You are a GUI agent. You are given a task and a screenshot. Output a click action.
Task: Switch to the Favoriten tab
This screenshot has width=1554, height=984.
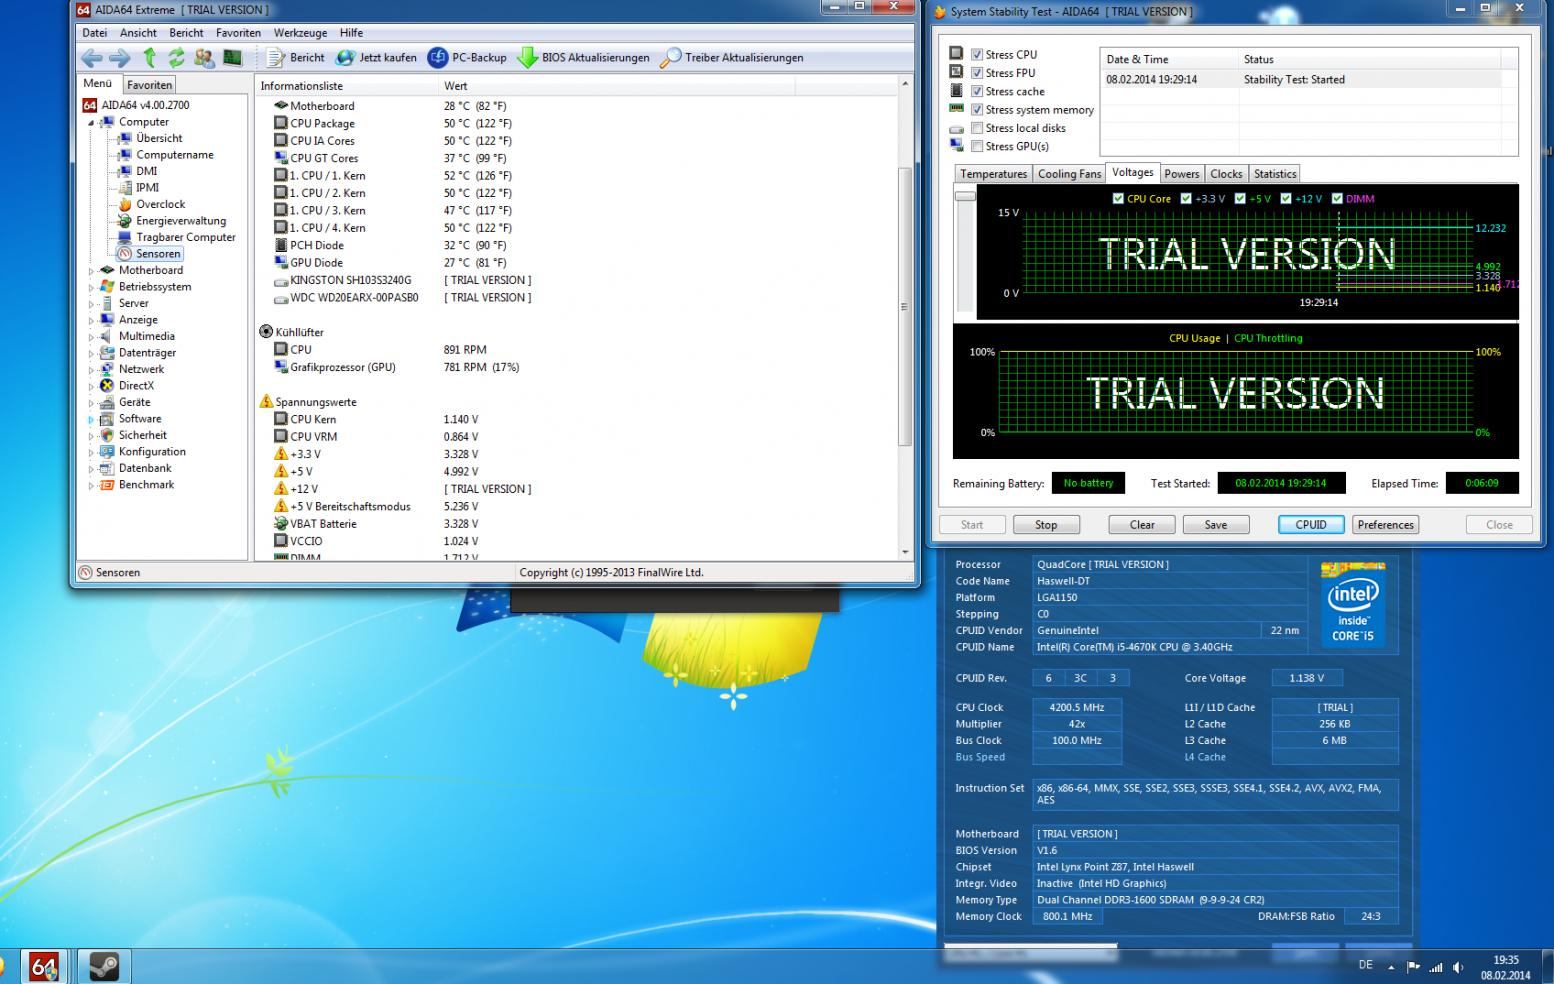149,85
